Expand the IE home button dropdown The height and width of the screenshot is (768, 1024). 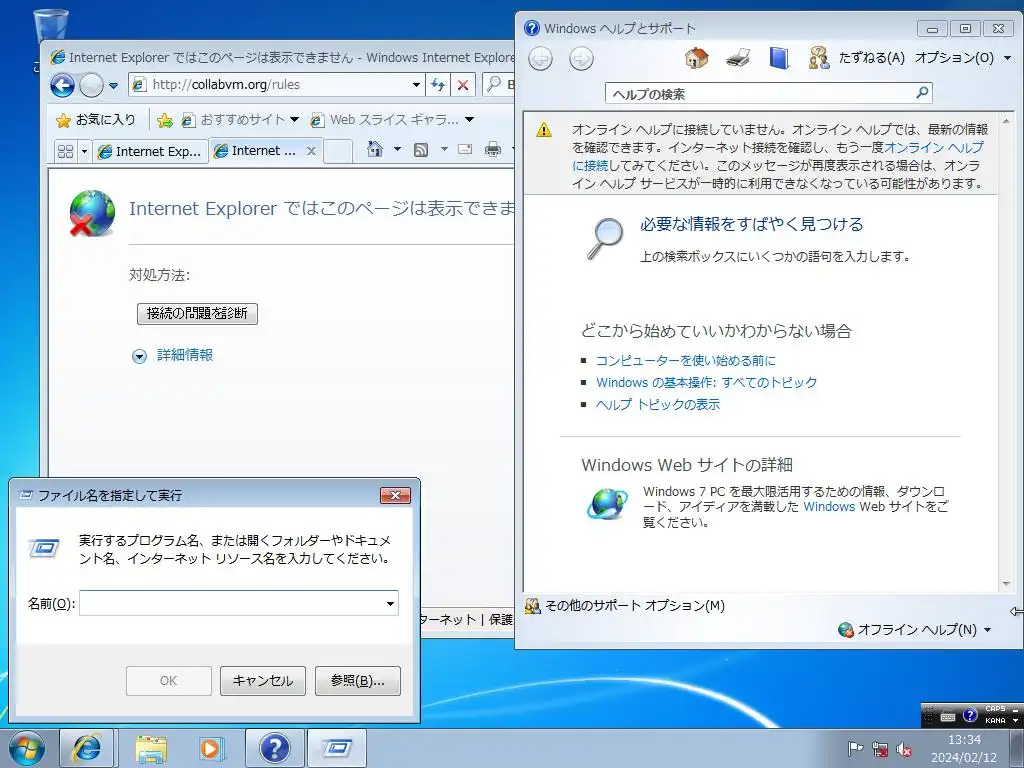[x=397, y=150]
